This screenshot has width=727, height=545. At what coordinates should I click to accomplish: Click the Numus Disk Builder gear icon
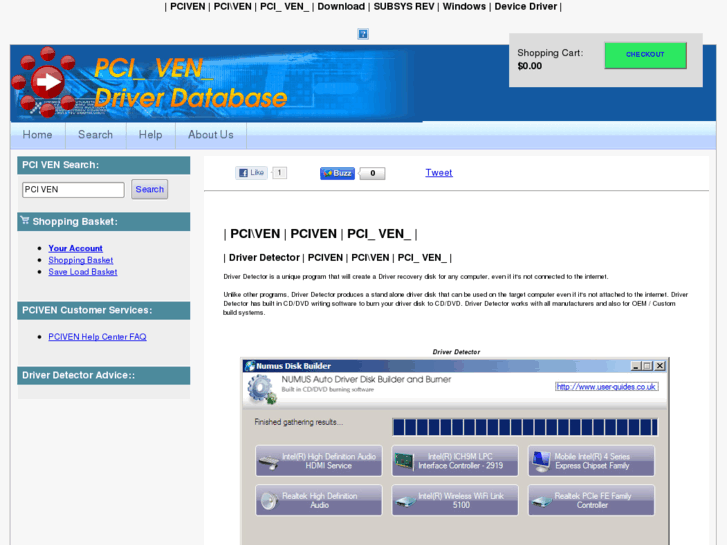(x=261, y=389)
